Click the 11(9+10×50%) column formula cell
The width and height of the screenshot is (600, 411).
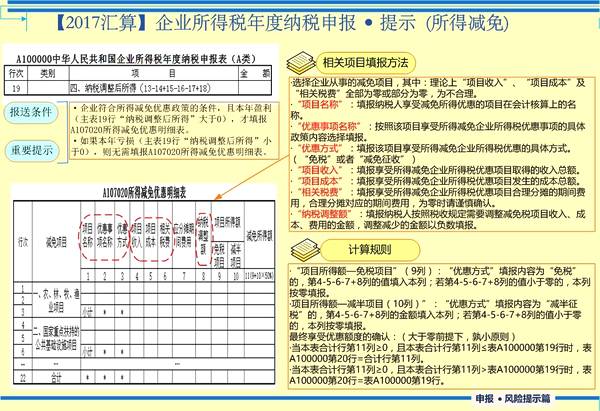259,276
